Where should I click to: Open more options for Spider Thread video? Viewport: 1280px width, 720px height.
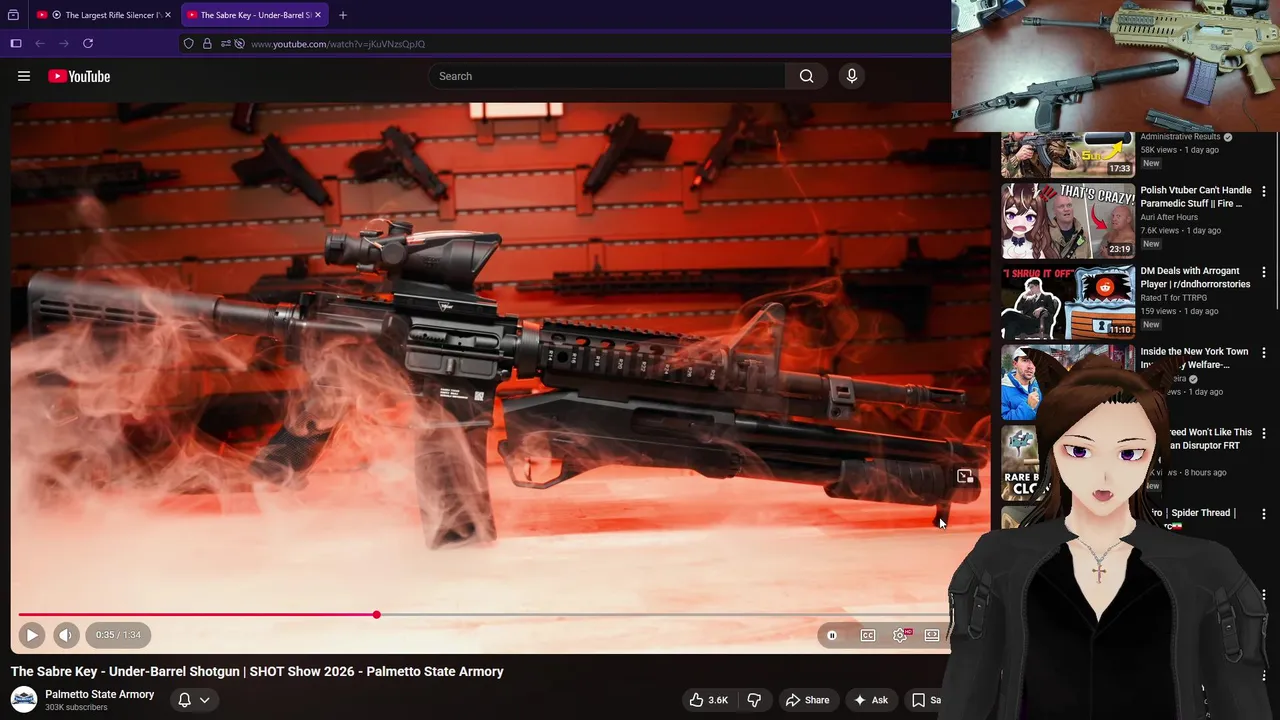pos(1264,514)
